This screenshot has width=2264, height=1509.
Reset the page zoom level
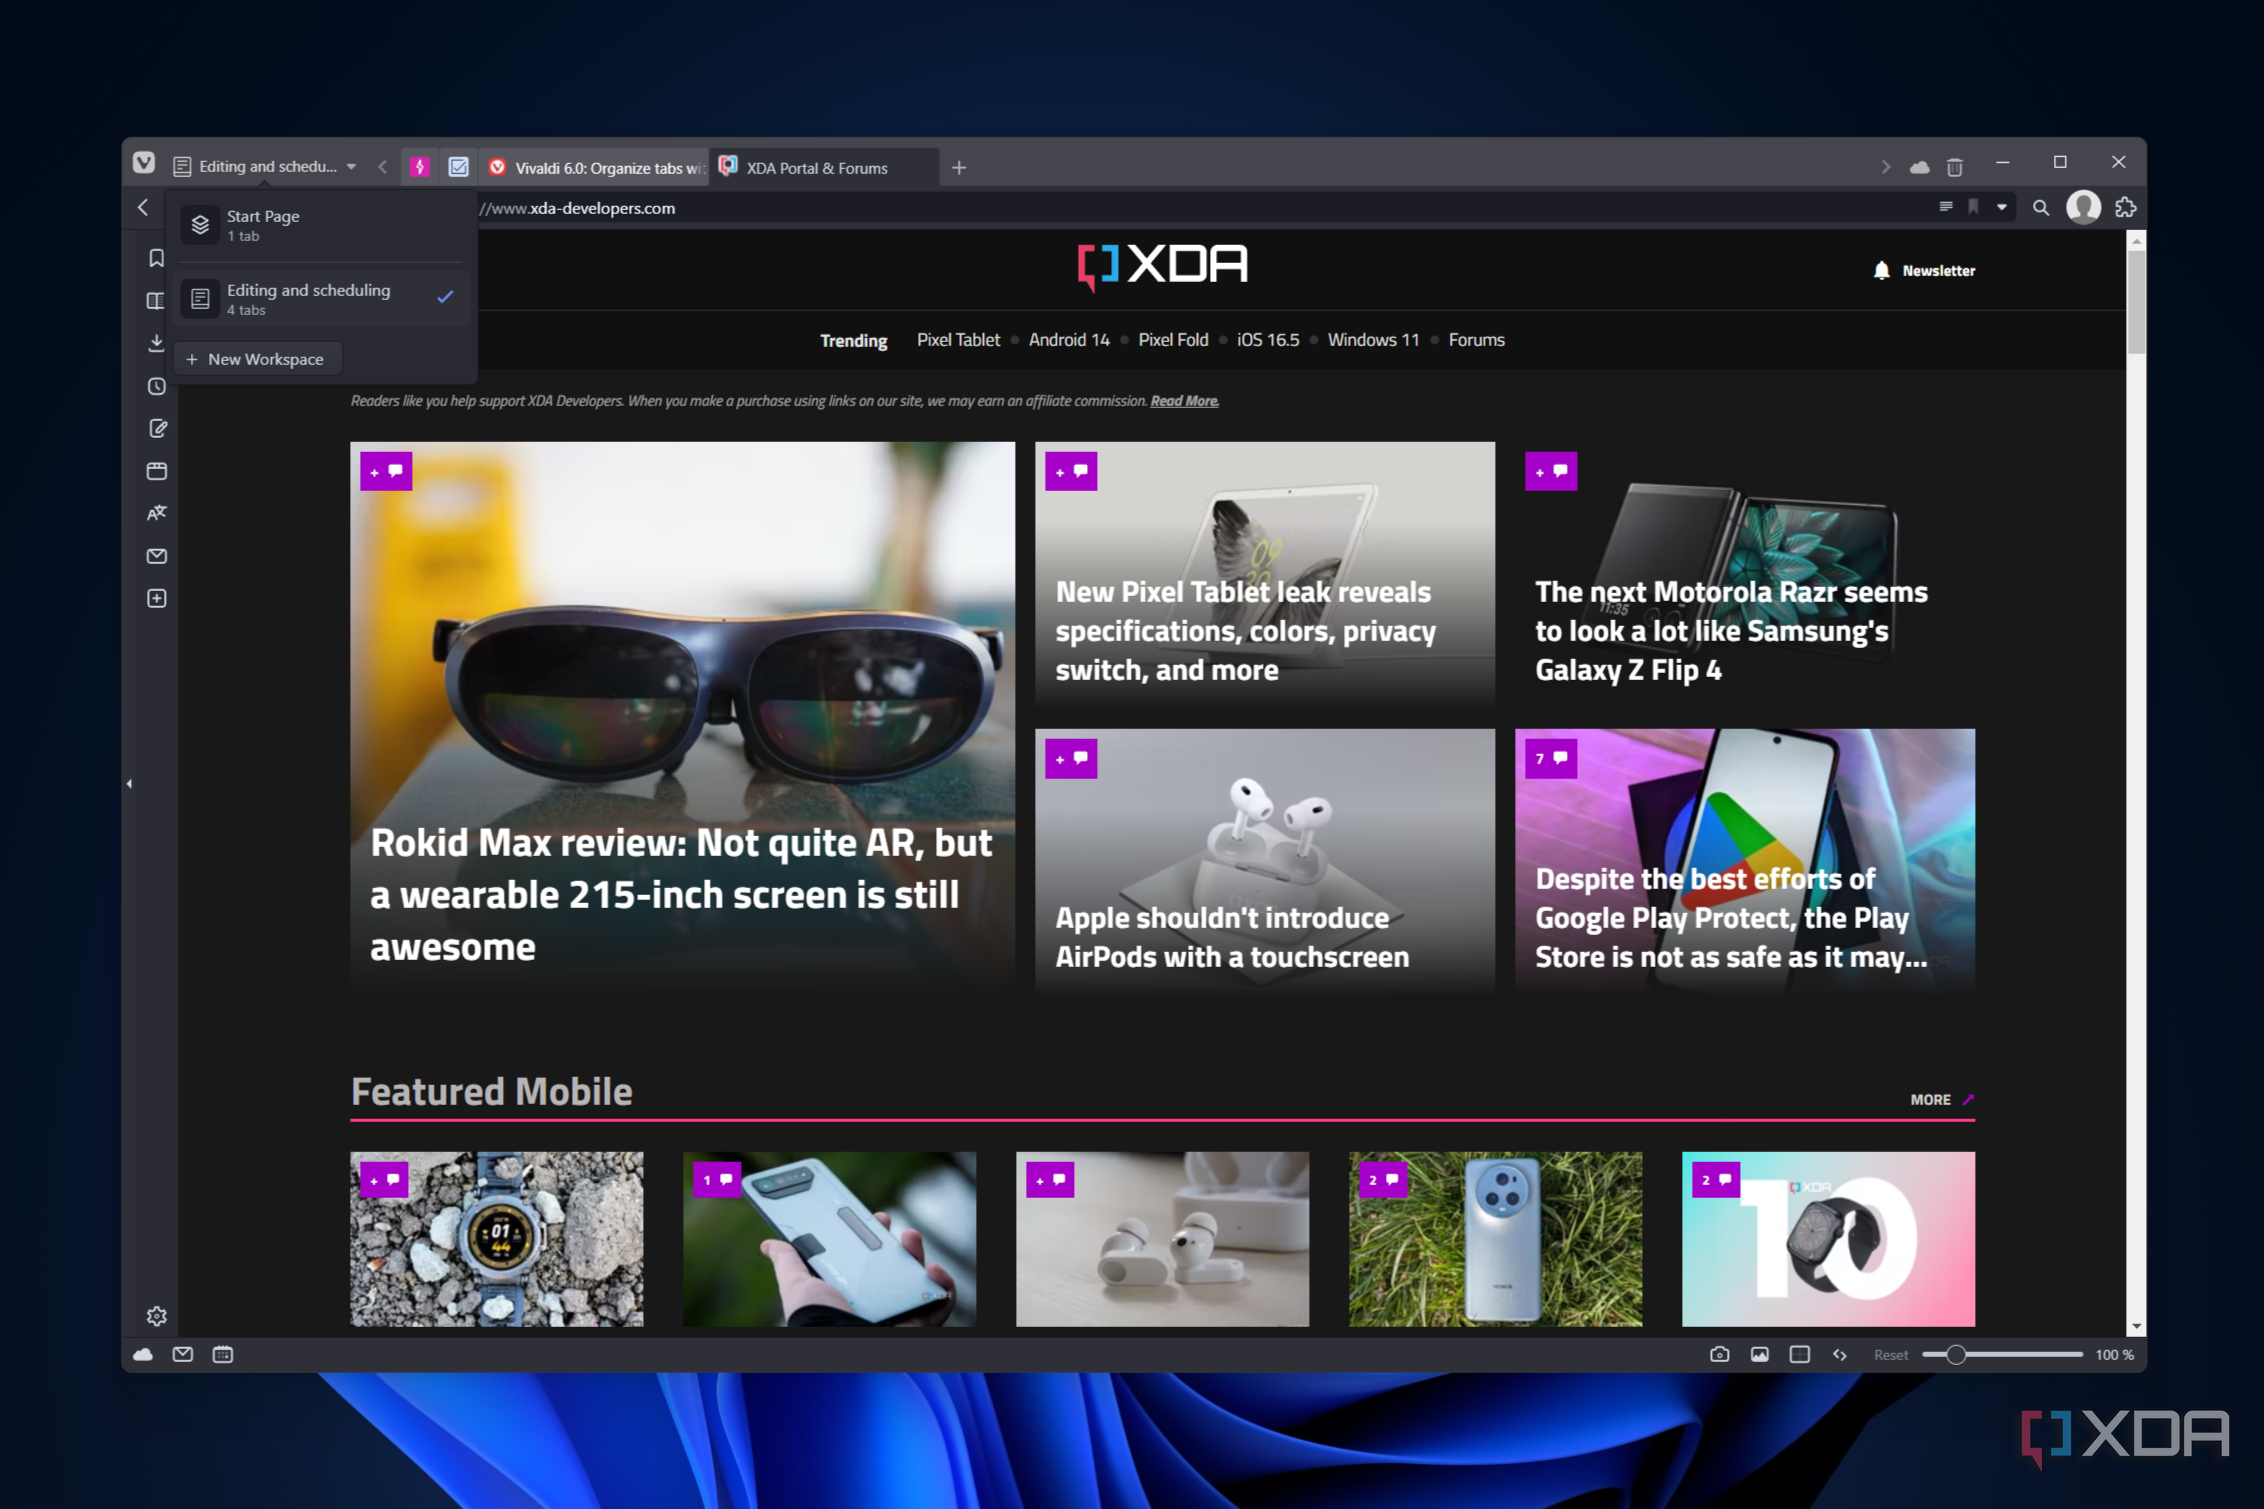tap(1890, 1354)
